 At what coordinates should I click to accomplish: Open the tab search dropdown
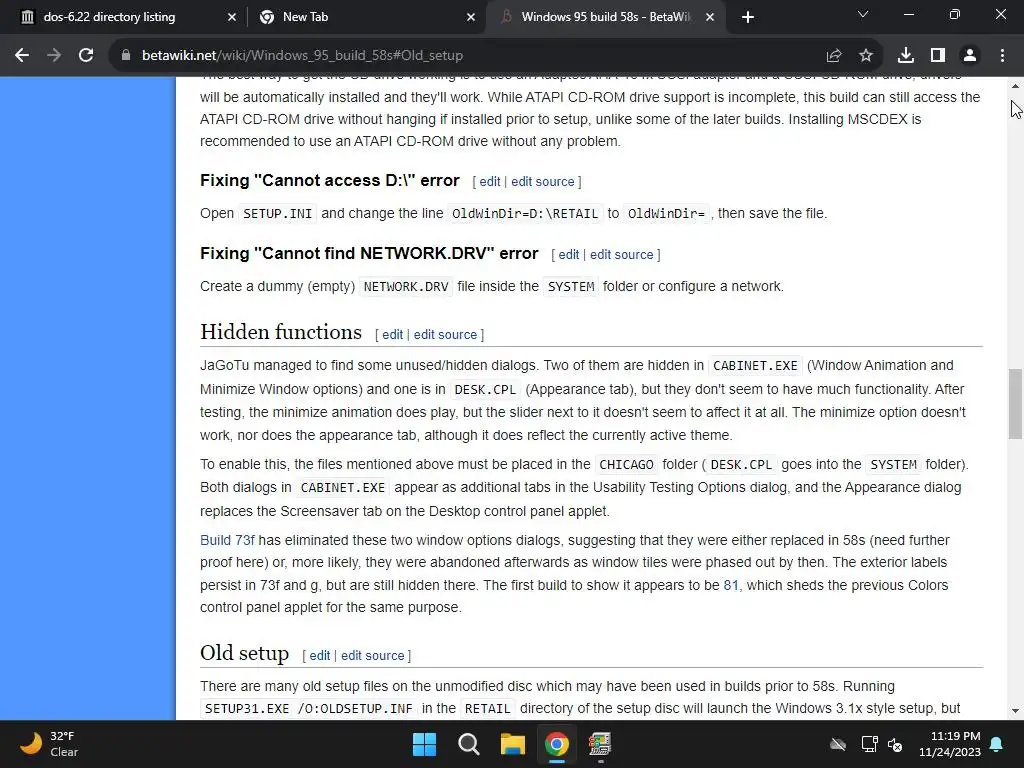click(x=863, y=14)
